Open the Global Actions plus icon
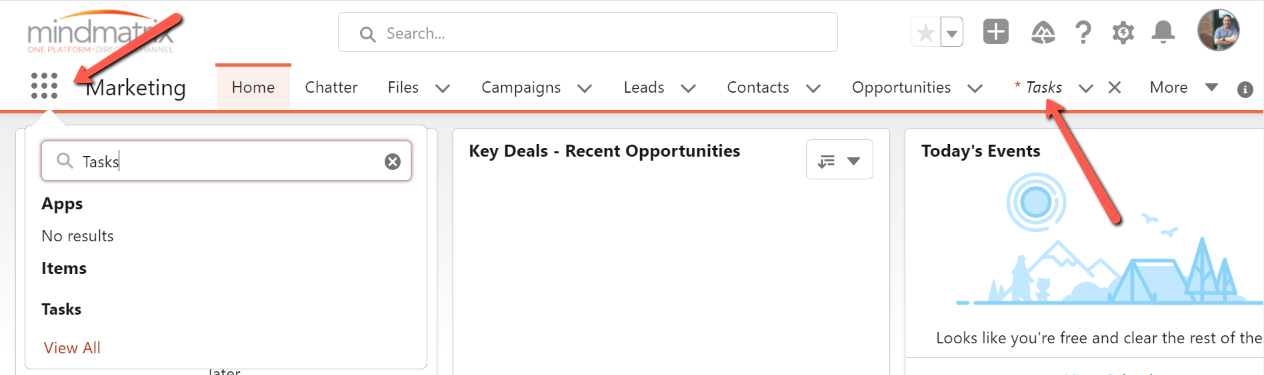 [996, 32]
